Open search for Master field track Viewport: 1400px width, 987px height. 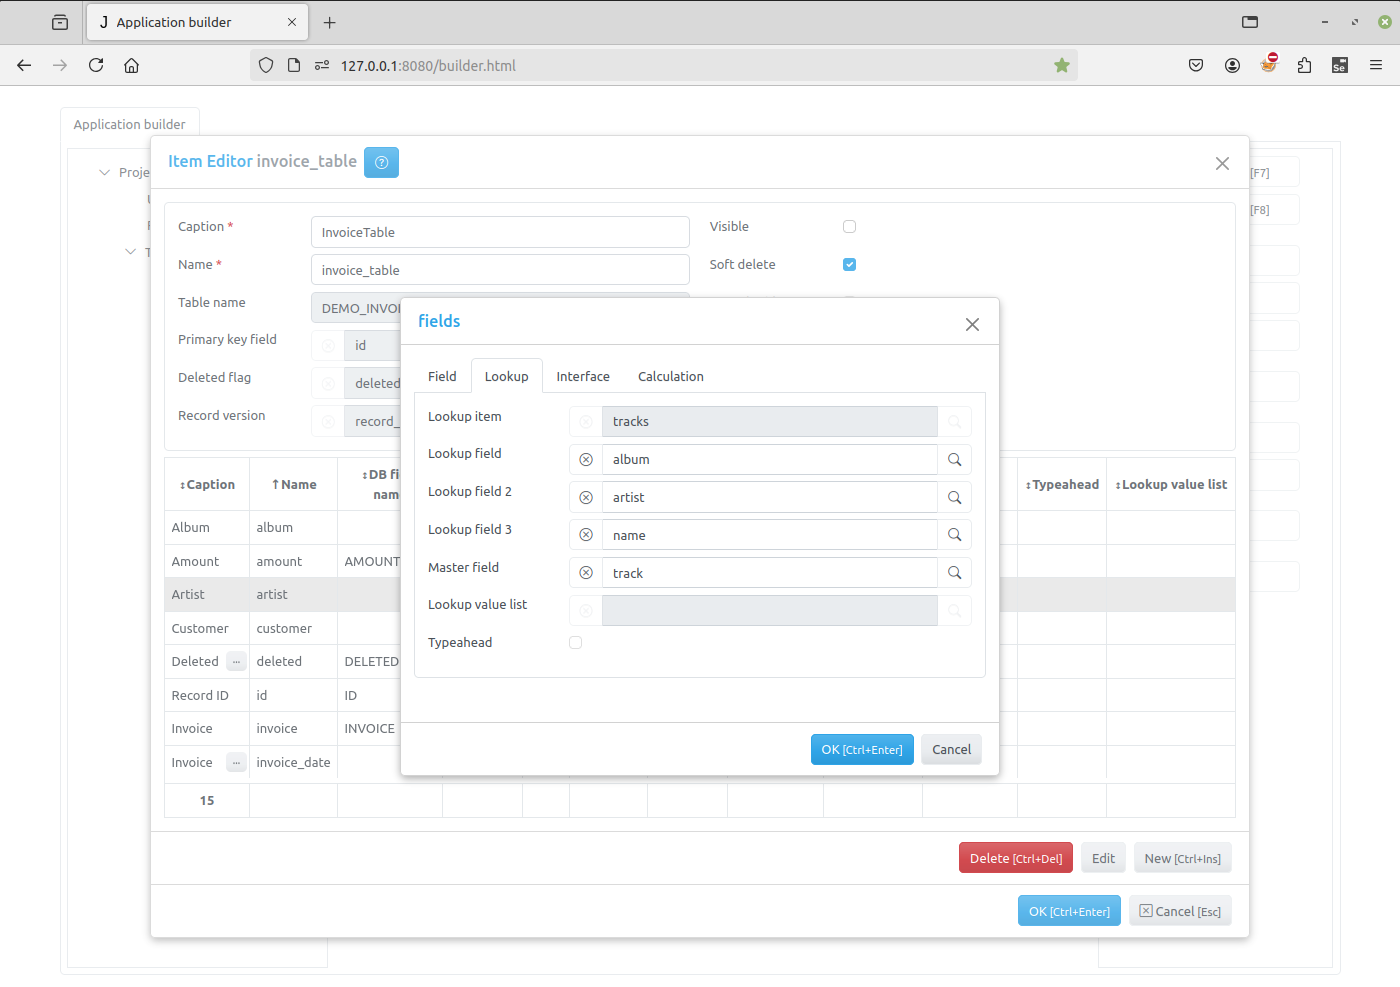click(x=954, y=574)
